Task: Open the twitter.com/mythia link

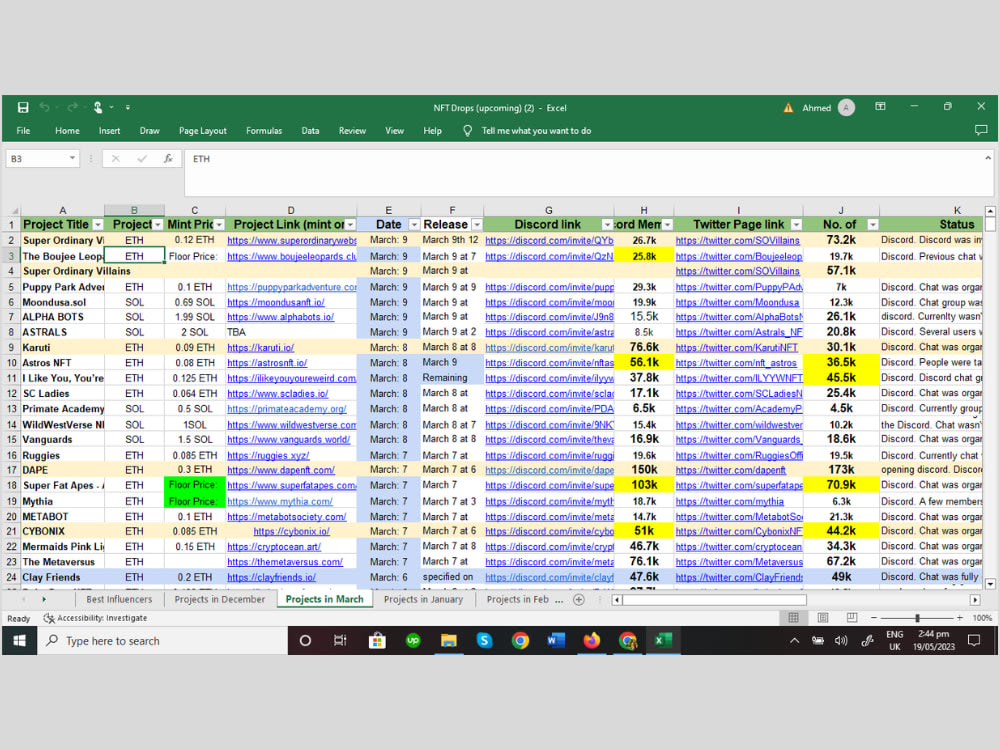Action: [x=730, y=501]
